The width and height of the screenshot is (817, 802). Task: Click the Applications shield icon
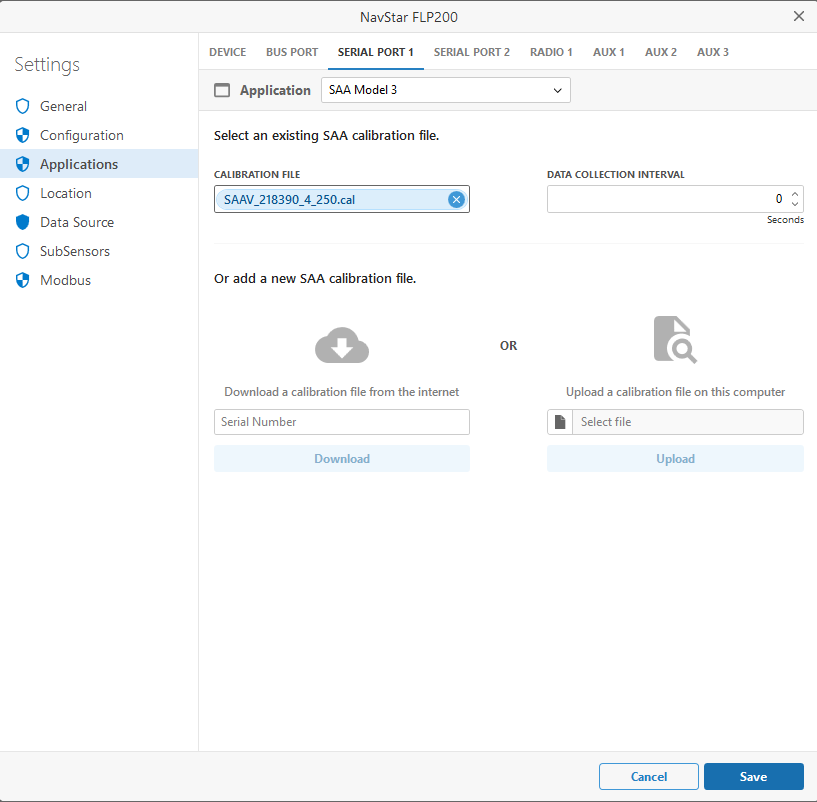point(22,164)
